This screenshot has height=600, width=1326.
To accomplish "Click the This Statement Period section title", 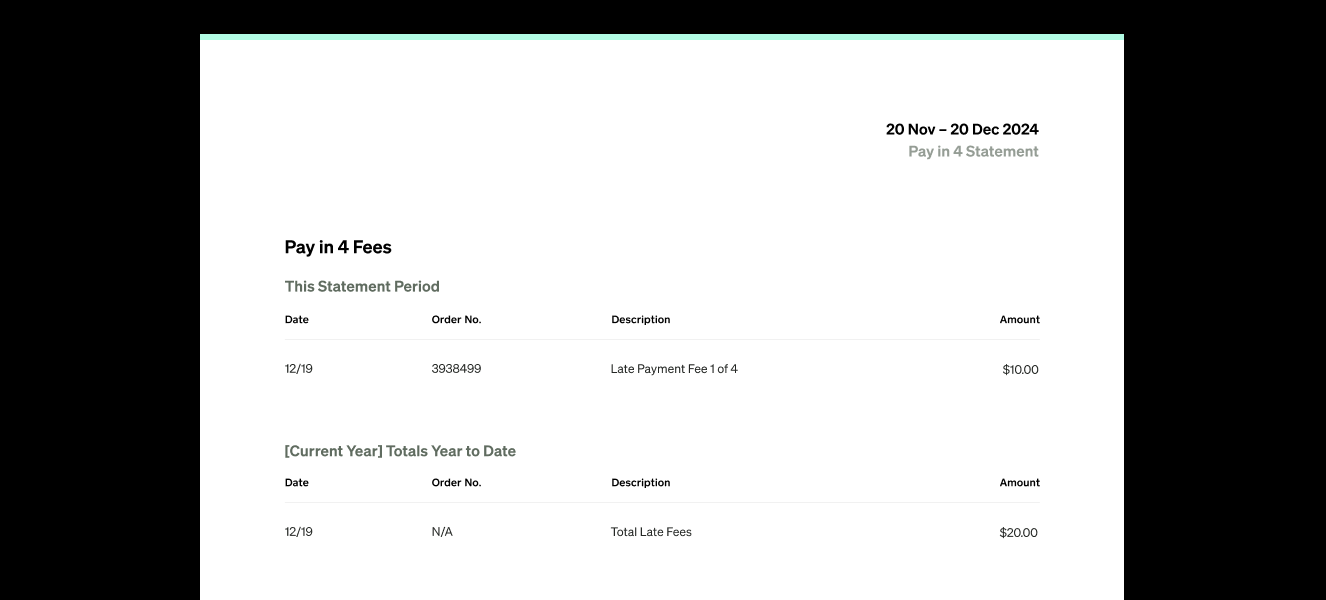I will [362, 286].
